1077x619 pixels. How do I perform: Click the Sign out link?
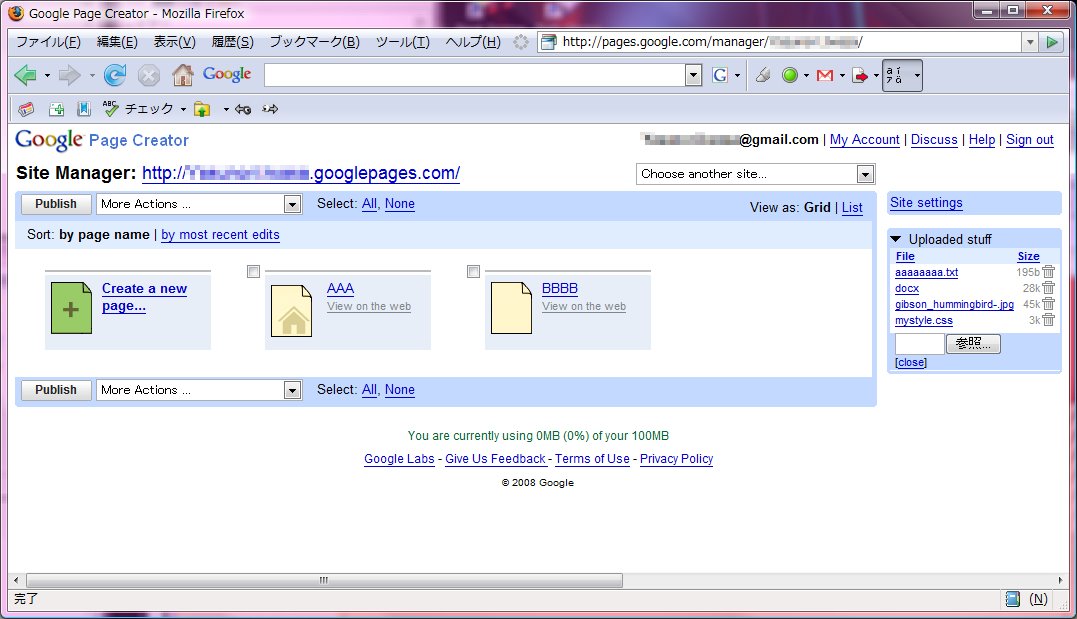tap(1030, 139)
